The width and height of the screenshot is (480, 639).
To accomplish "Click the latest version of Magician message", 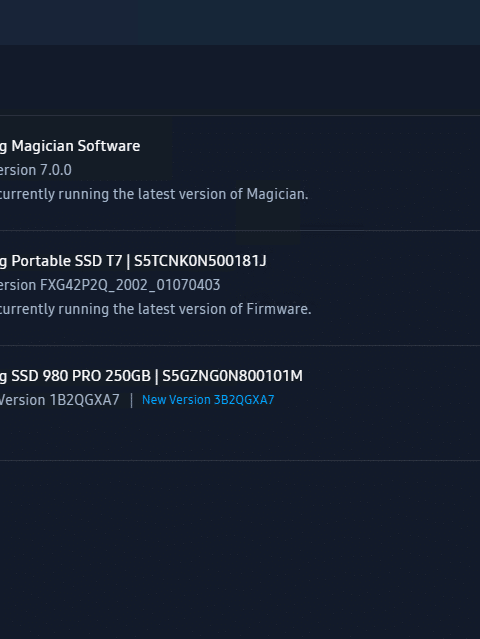I will (154, 194).
